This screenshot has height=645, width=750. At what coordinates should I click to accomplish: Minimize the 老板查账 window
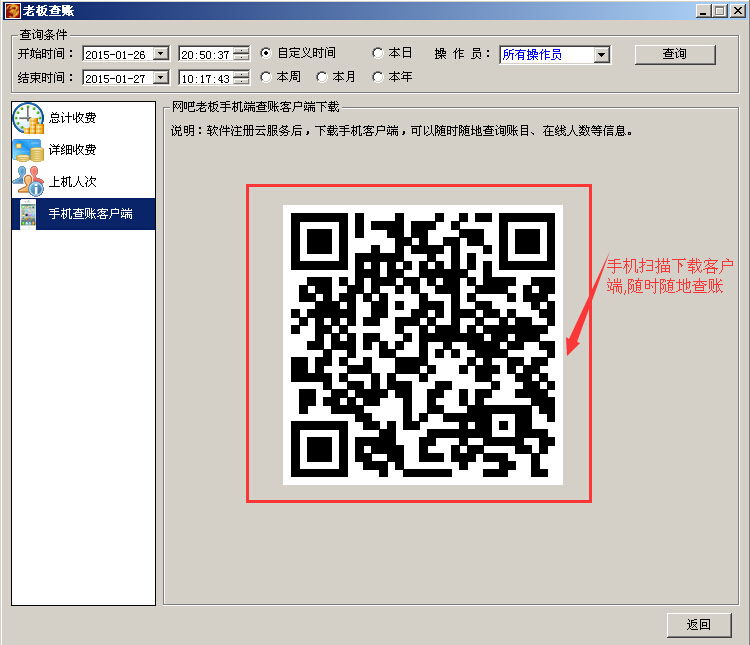(x=703, y=11)
